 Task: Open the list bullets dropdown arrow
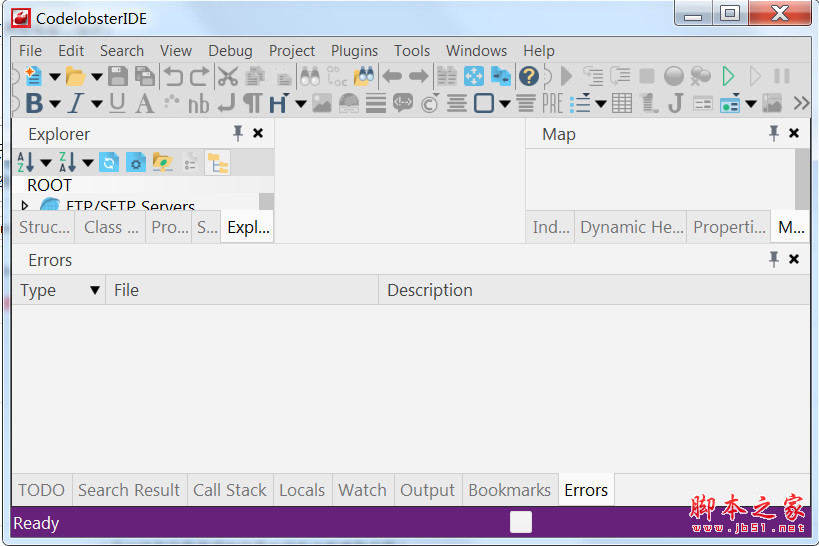click(x=601, y=104)
